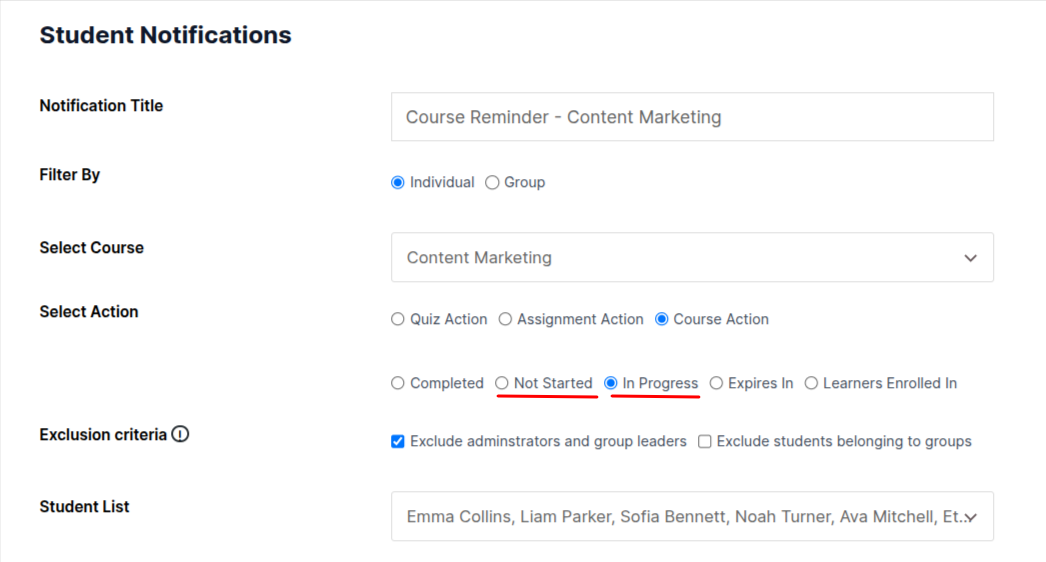Viewport: 1046px width, 562px height.
Task: Enable Exclude students belonging to groups checkbox
Action: click(705, 442)
